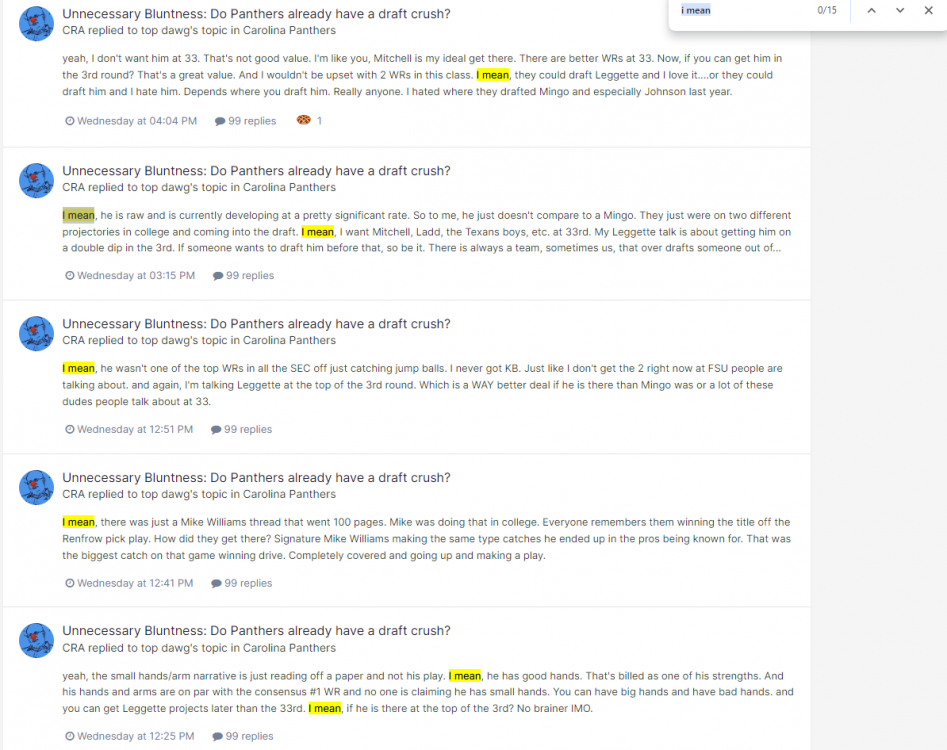The height and width of the screenshot is (750, 947).
Task: Click timestamp Wednesday at 12:41 PM
Action: tap(129, 583)
